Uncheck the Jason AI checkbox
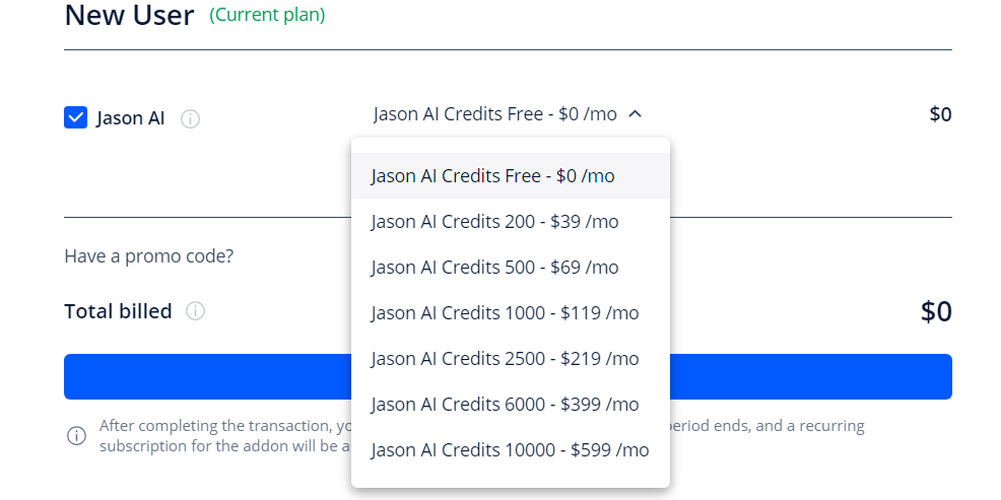The image size is (1001, 500). pyautogui.click(x=75, y=118)
